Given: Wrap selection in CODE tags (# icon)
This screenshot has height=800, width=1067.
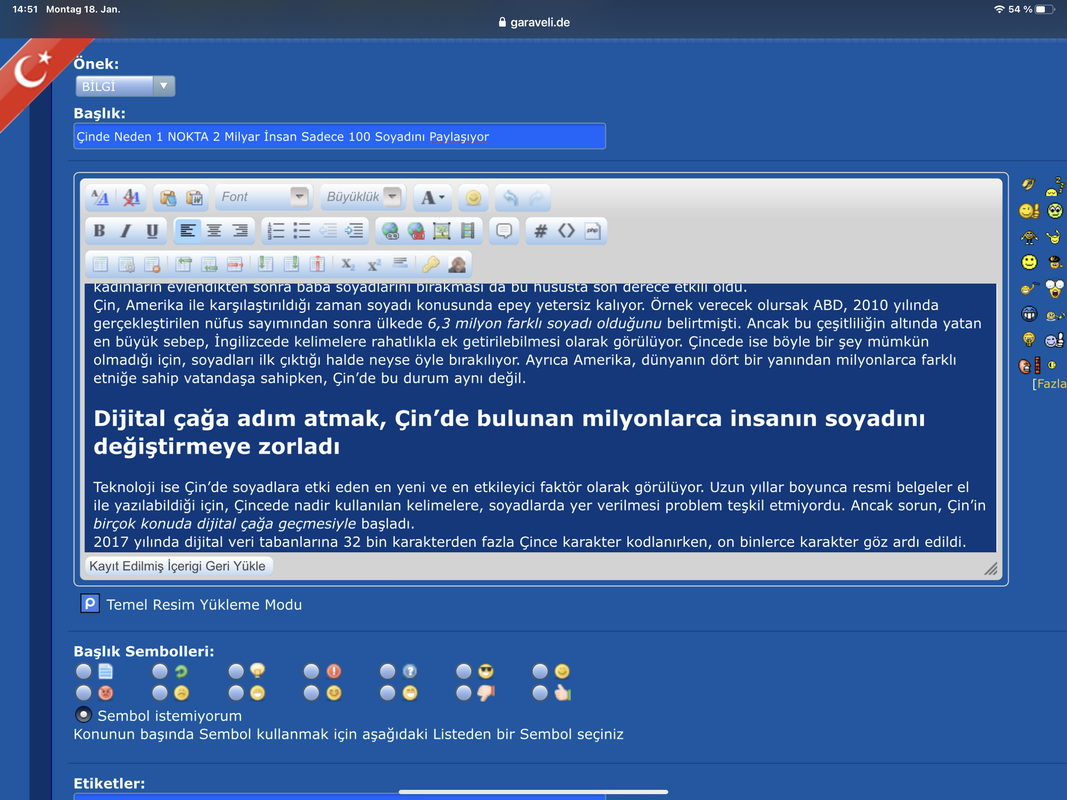Looking at the screenshot, I should click(540, 231).
